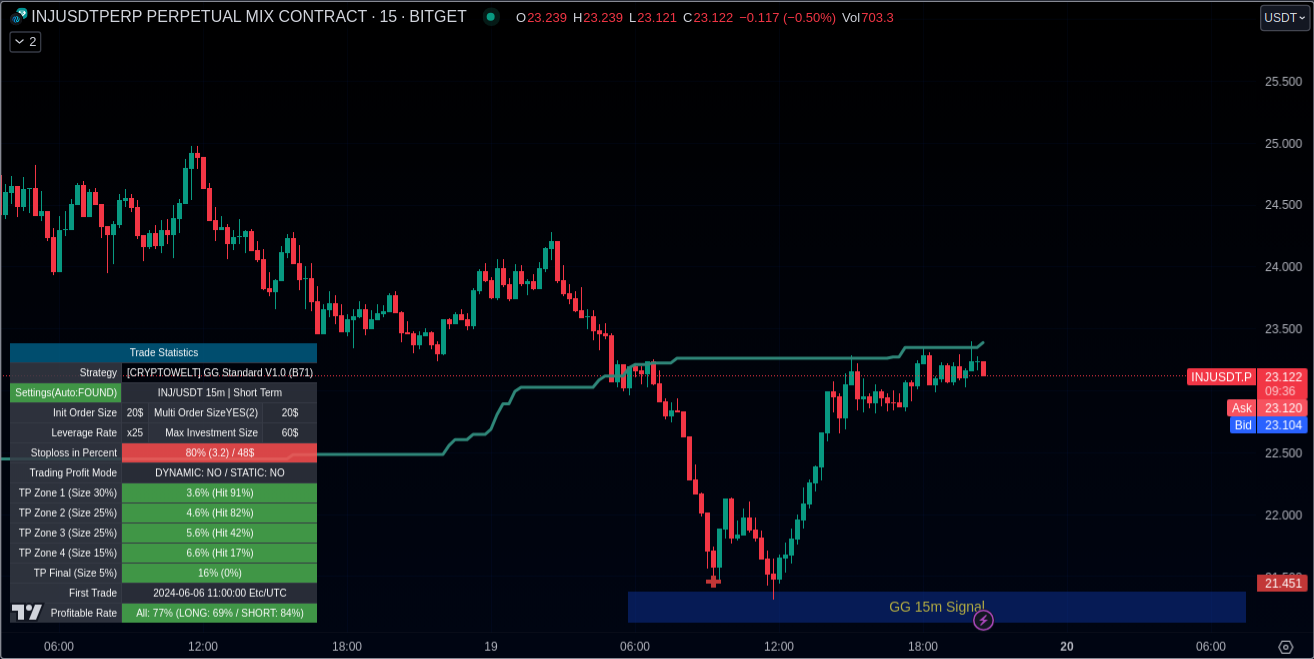Click the date label 19 on time axis
1314x659 pixels.
coord(491,647)
